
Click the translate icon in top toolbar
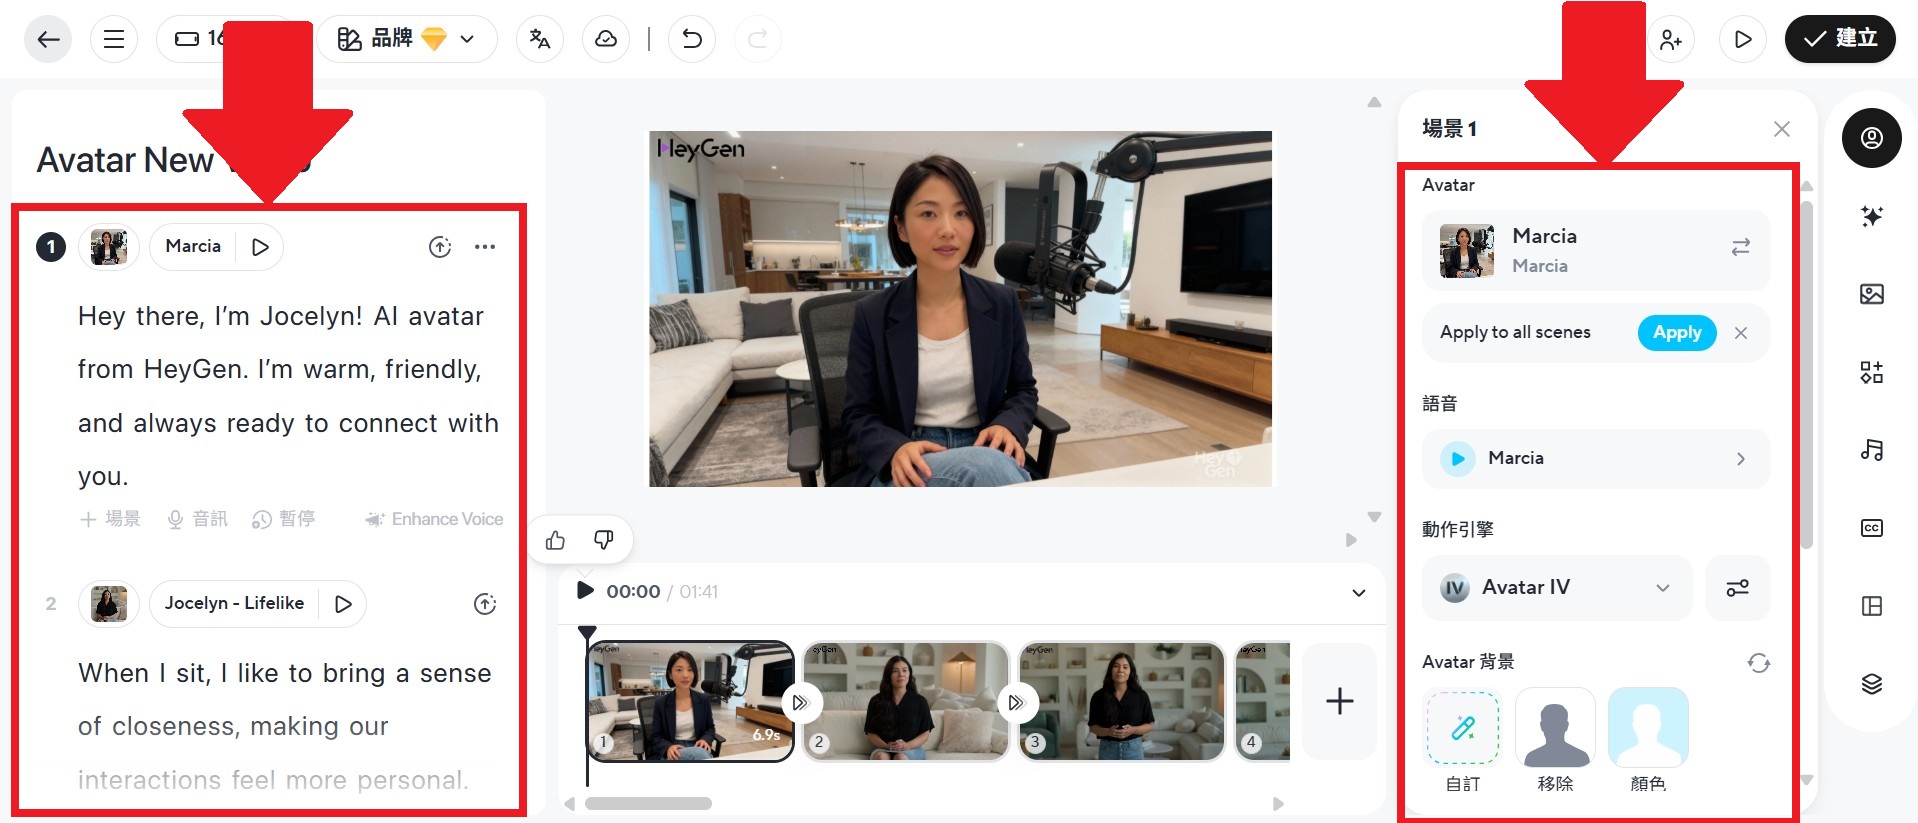[540, 39]
